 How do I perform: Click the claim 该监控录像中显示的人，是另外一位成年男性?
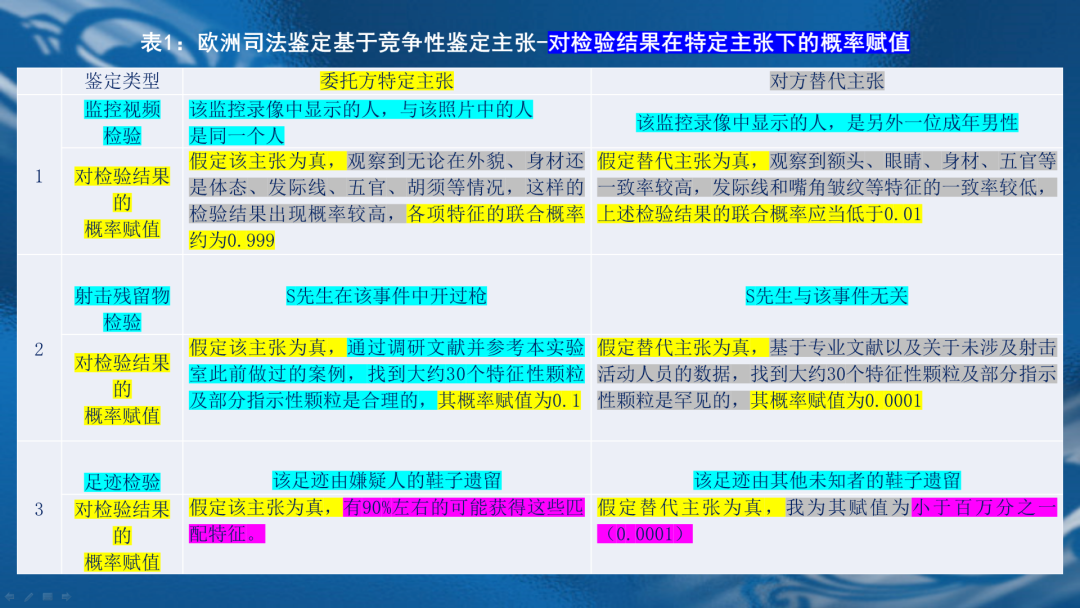pyautogui.click(x=827, y=123)
